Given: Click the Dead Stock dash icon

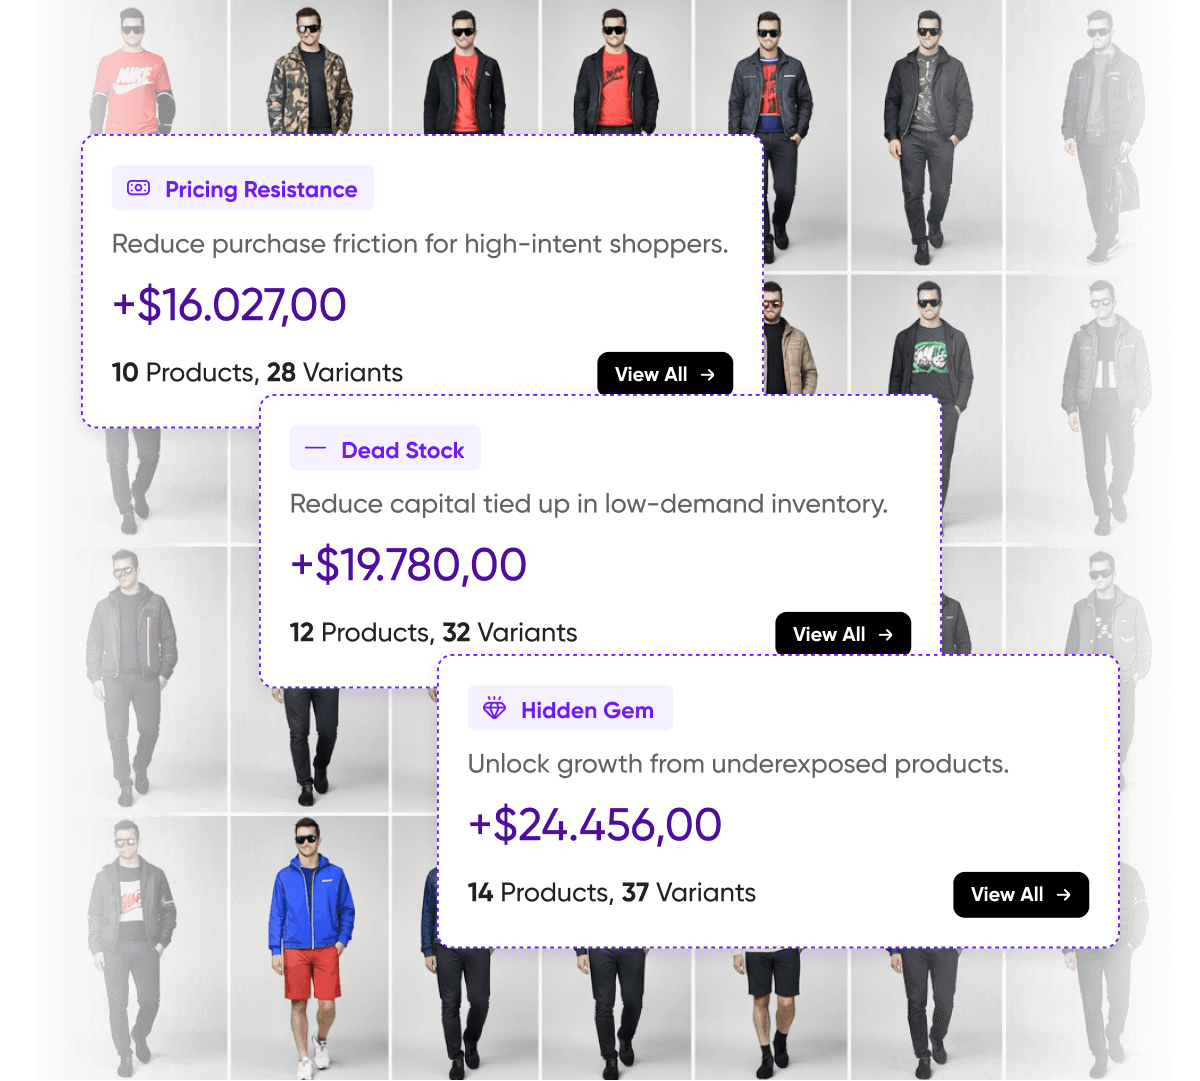Looking at the screenshot, I should [315, 449].
